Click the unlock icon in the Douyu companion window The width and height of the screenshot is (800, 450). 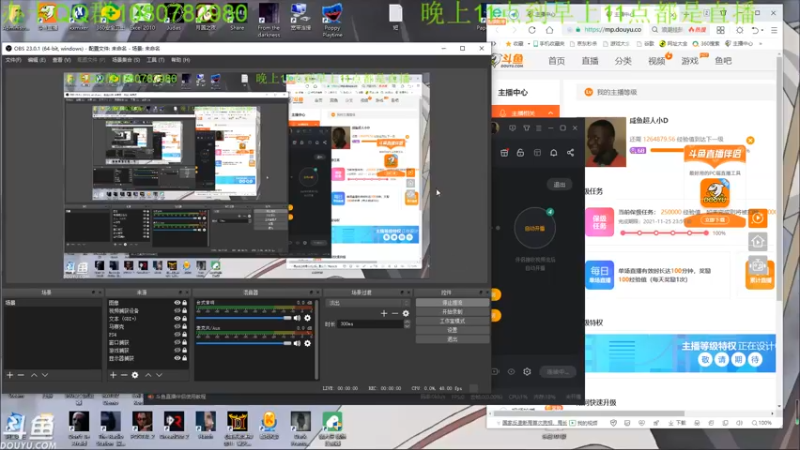click(x=520, y=153)
